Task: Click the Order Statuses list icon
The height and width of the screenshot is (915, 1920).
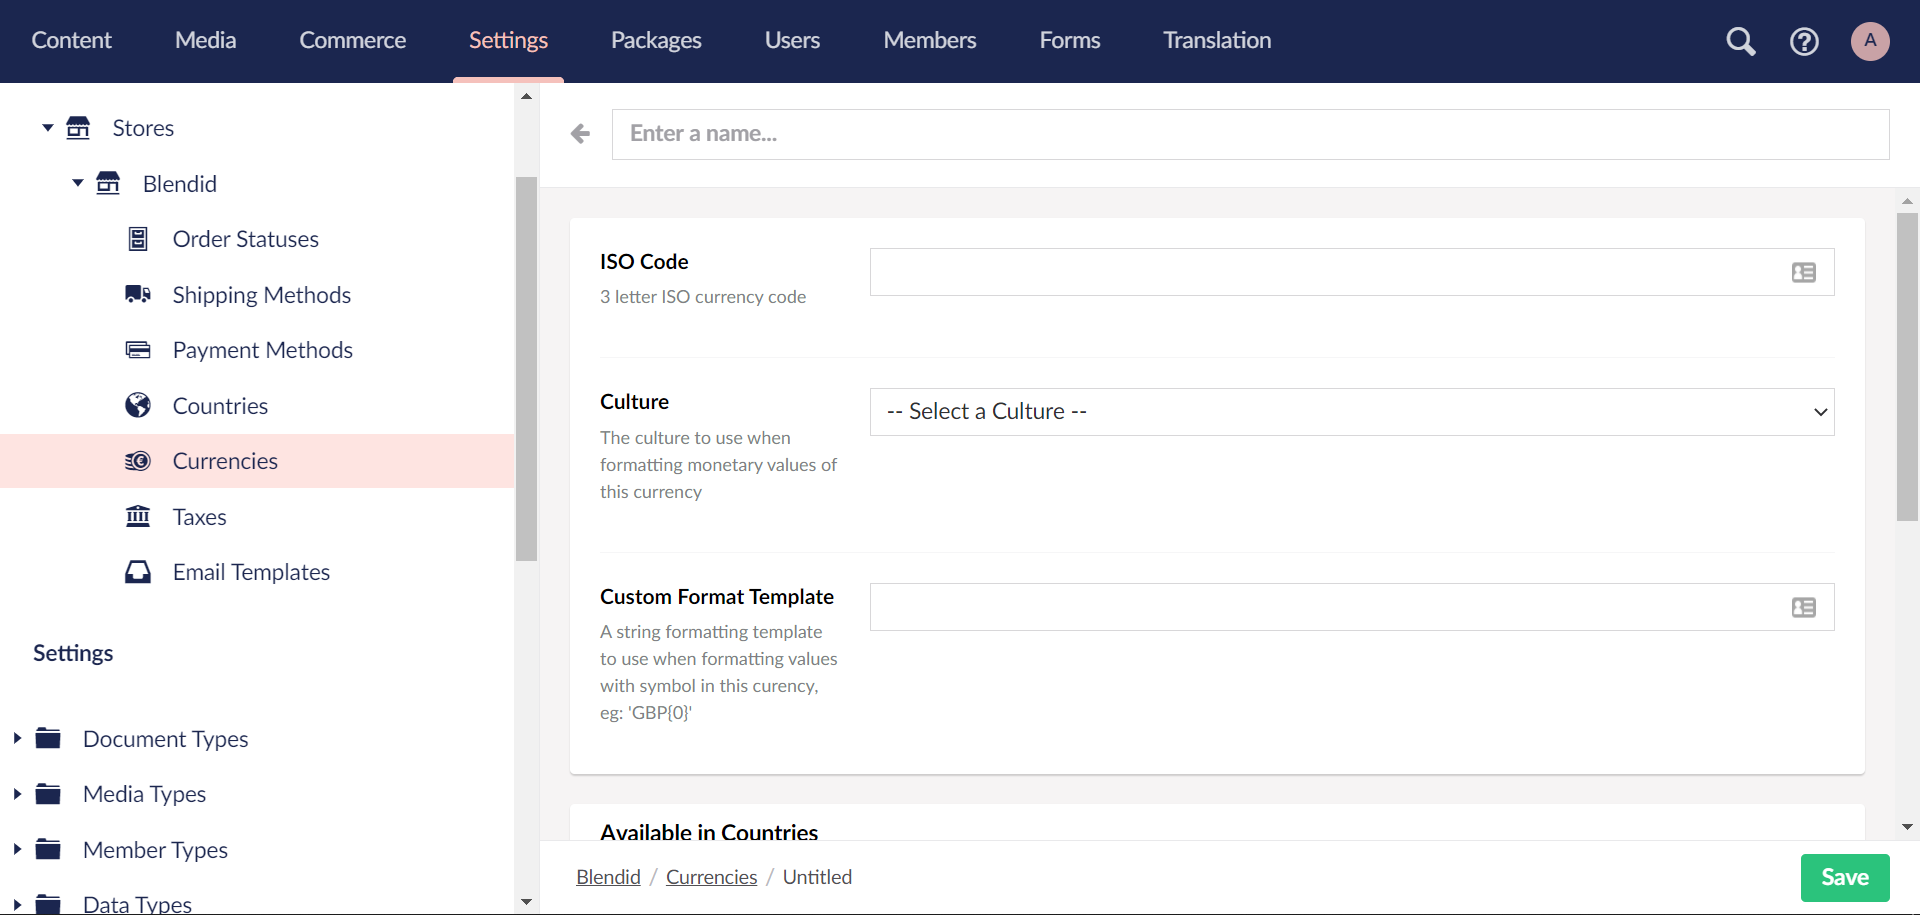Action: click(138, 239)
